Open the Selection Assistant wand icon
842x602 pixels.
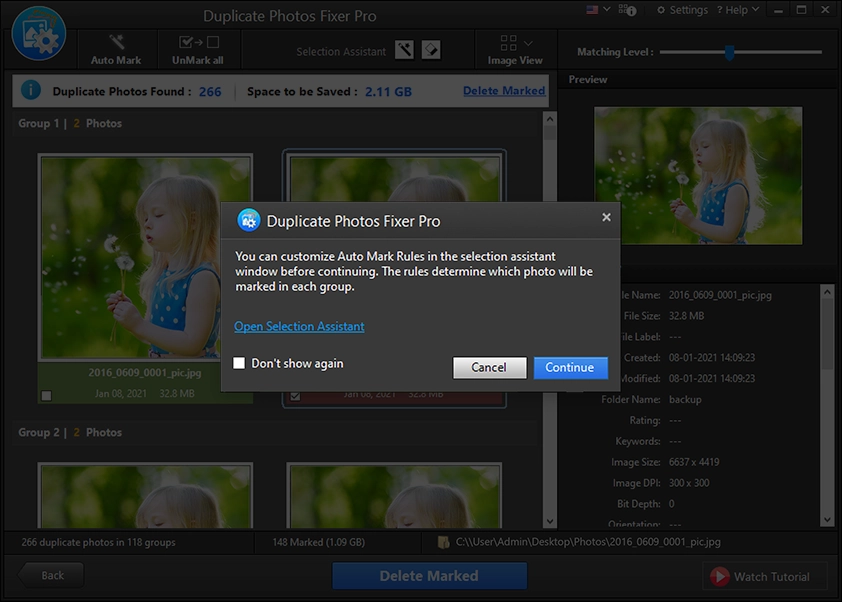[404, 50]
